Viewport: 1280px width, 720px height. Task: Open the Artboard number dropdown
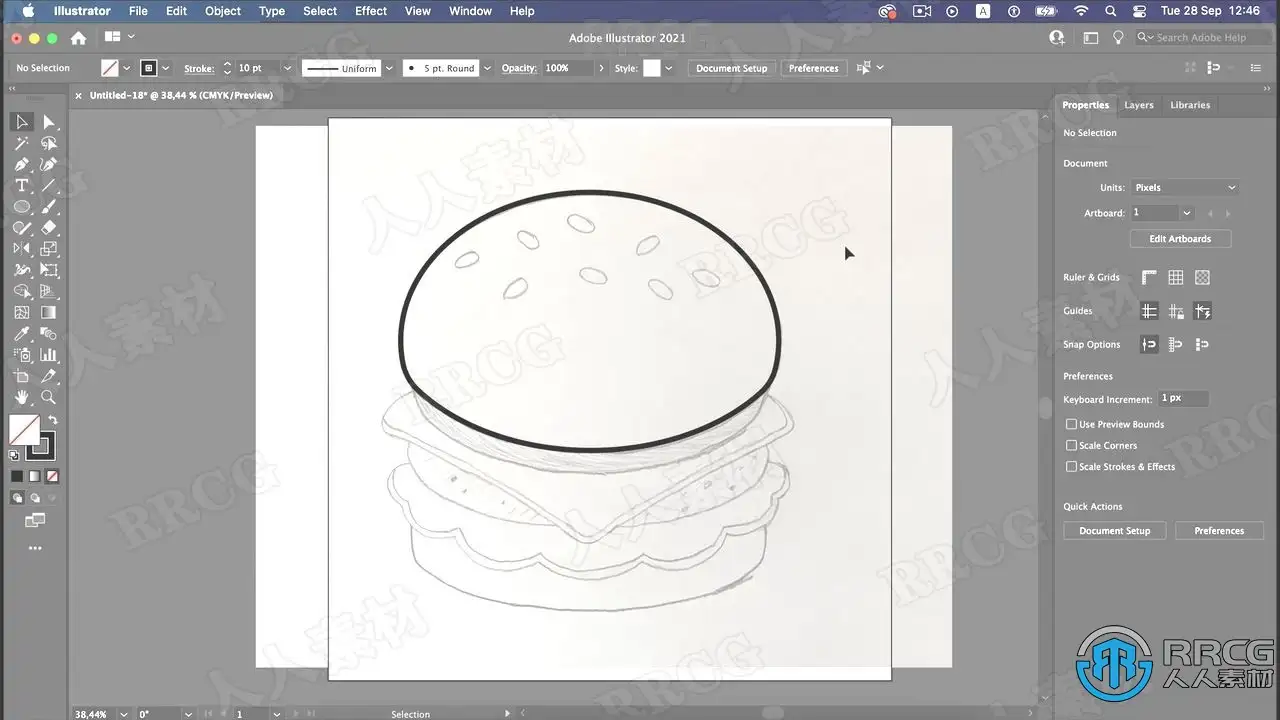[1187, 213]
